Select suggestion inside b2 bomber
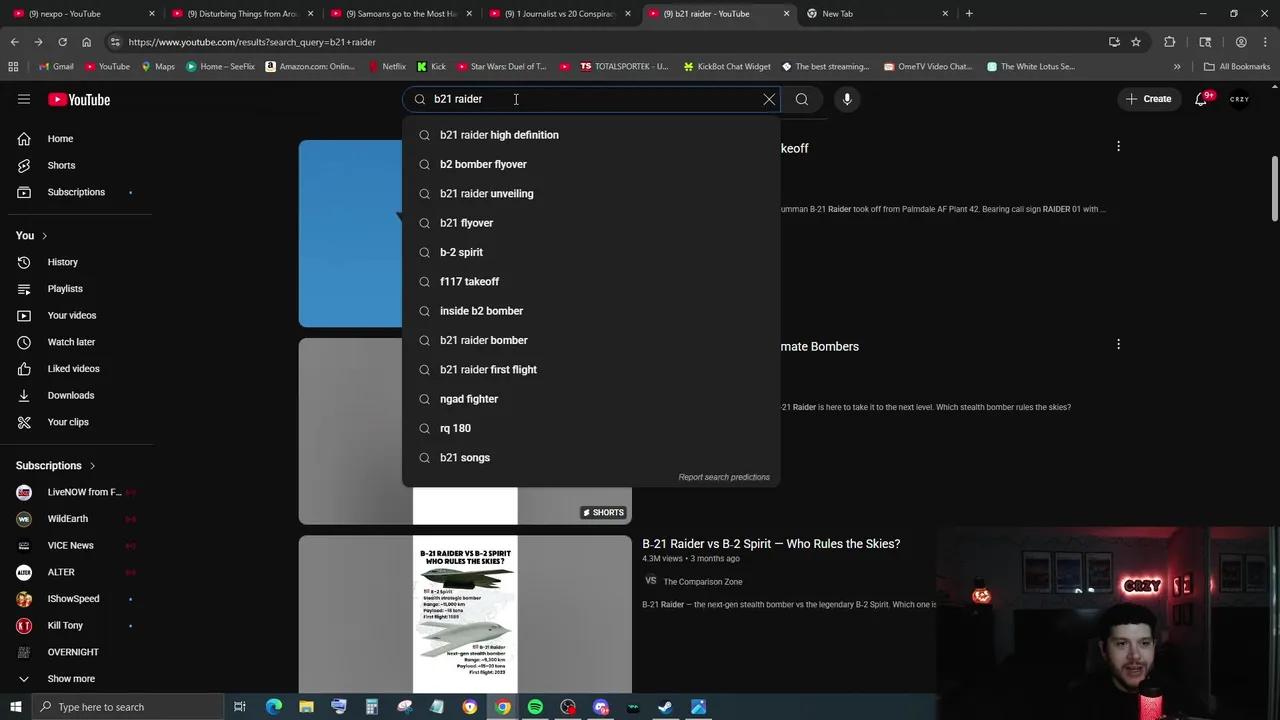The width and height of the screenshot is (1280, 720). (x=591, y=311)
